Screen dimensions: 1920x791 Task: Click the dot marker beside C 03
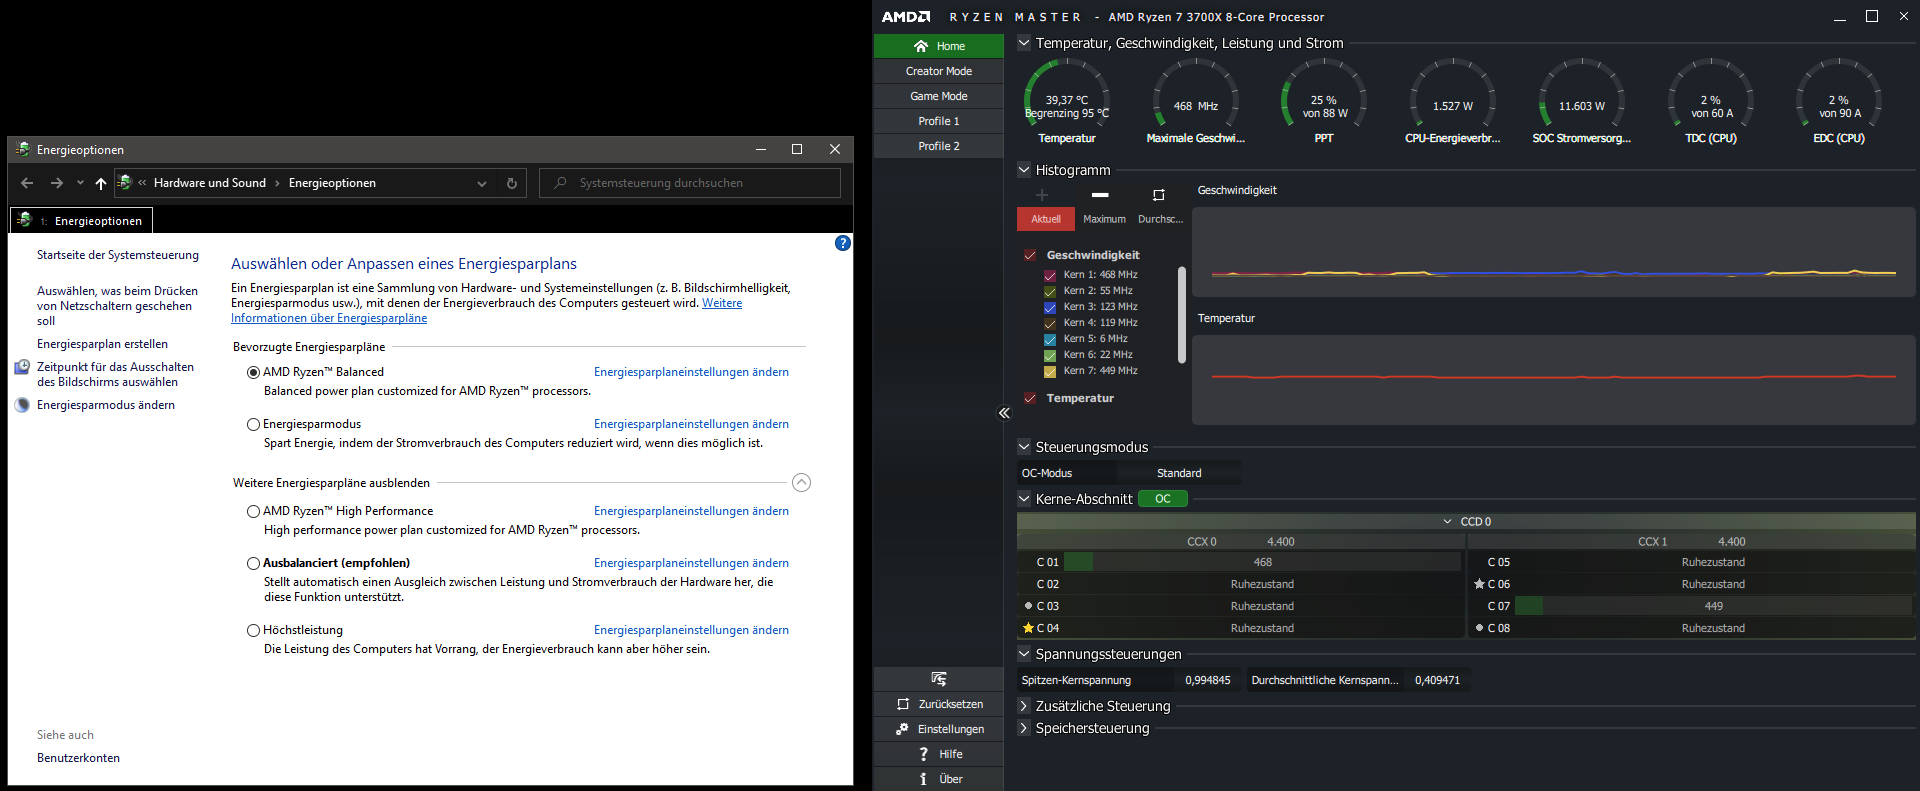(1028, 606)
